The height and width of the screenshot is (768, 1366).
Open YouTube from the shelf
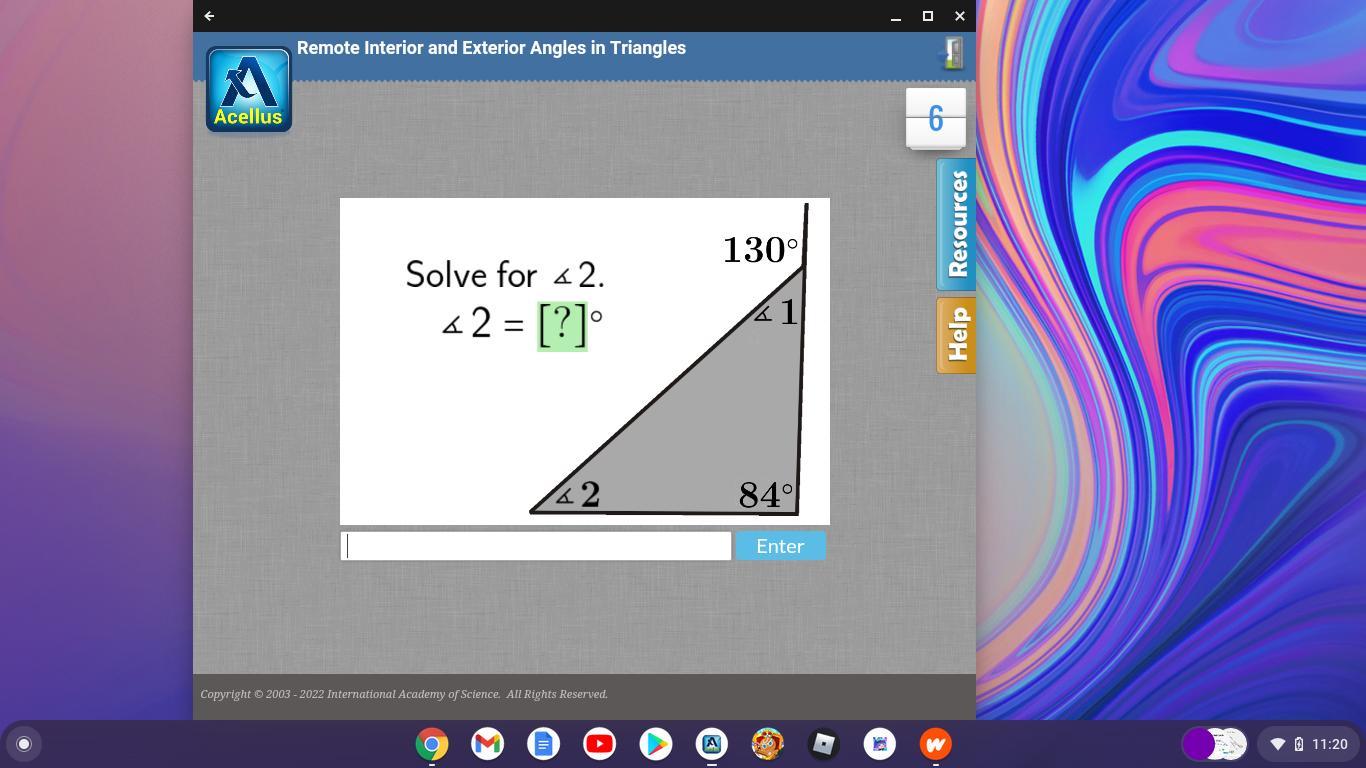tap(600, 744)
